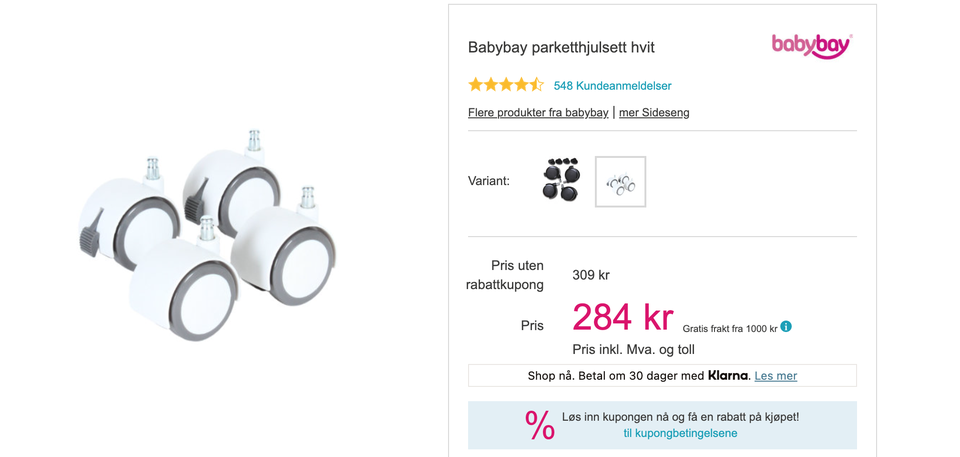Image resolution: width=960 pixels, height=457 pixels.
Task: Click the babybay brand logo
Action: tap(812, 46)
